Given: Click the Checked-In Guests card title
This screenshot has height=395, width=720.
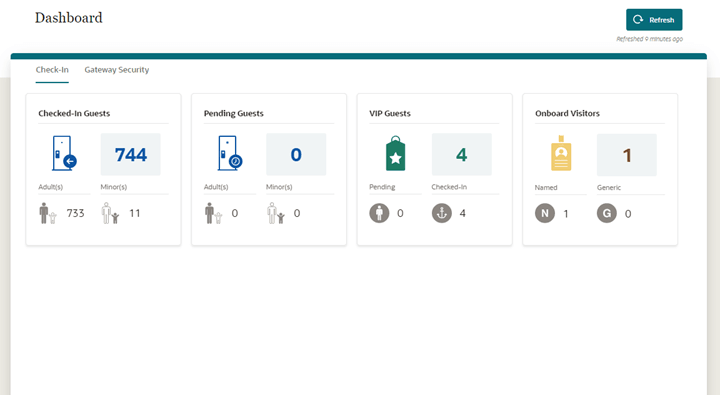Looking at the screenshot, I should click(74, 113).
